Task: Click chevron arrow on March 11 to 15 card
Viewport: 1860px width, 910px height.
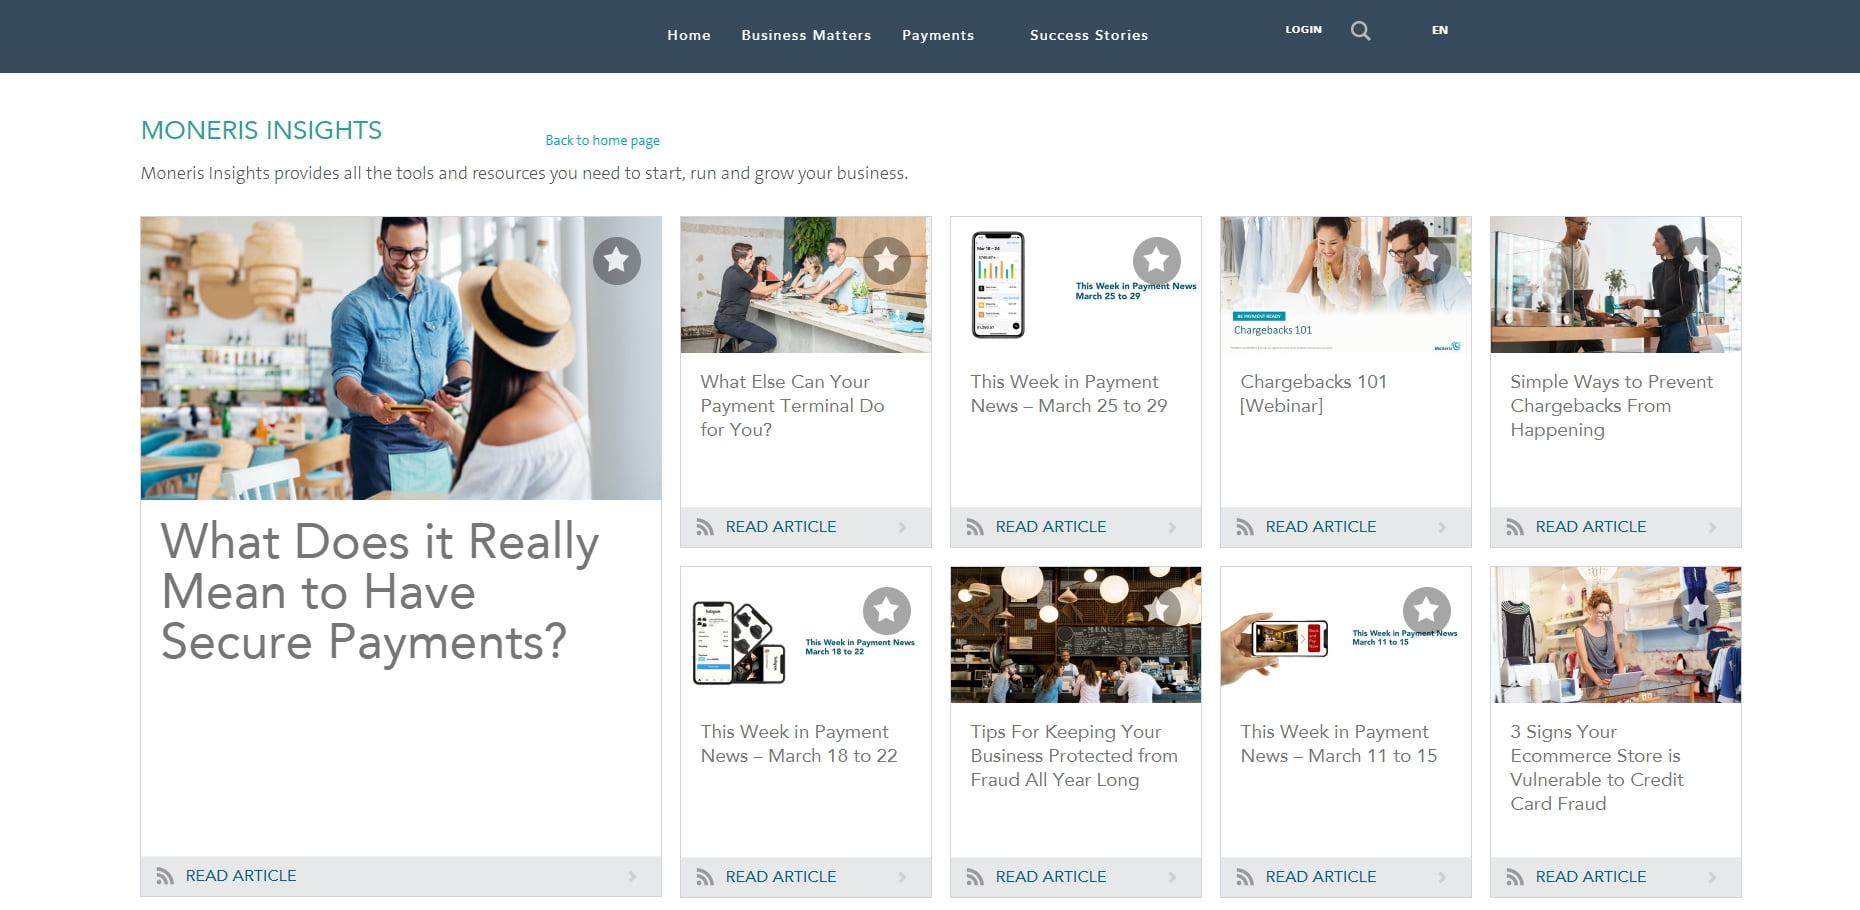Action: click(1442, 877)
